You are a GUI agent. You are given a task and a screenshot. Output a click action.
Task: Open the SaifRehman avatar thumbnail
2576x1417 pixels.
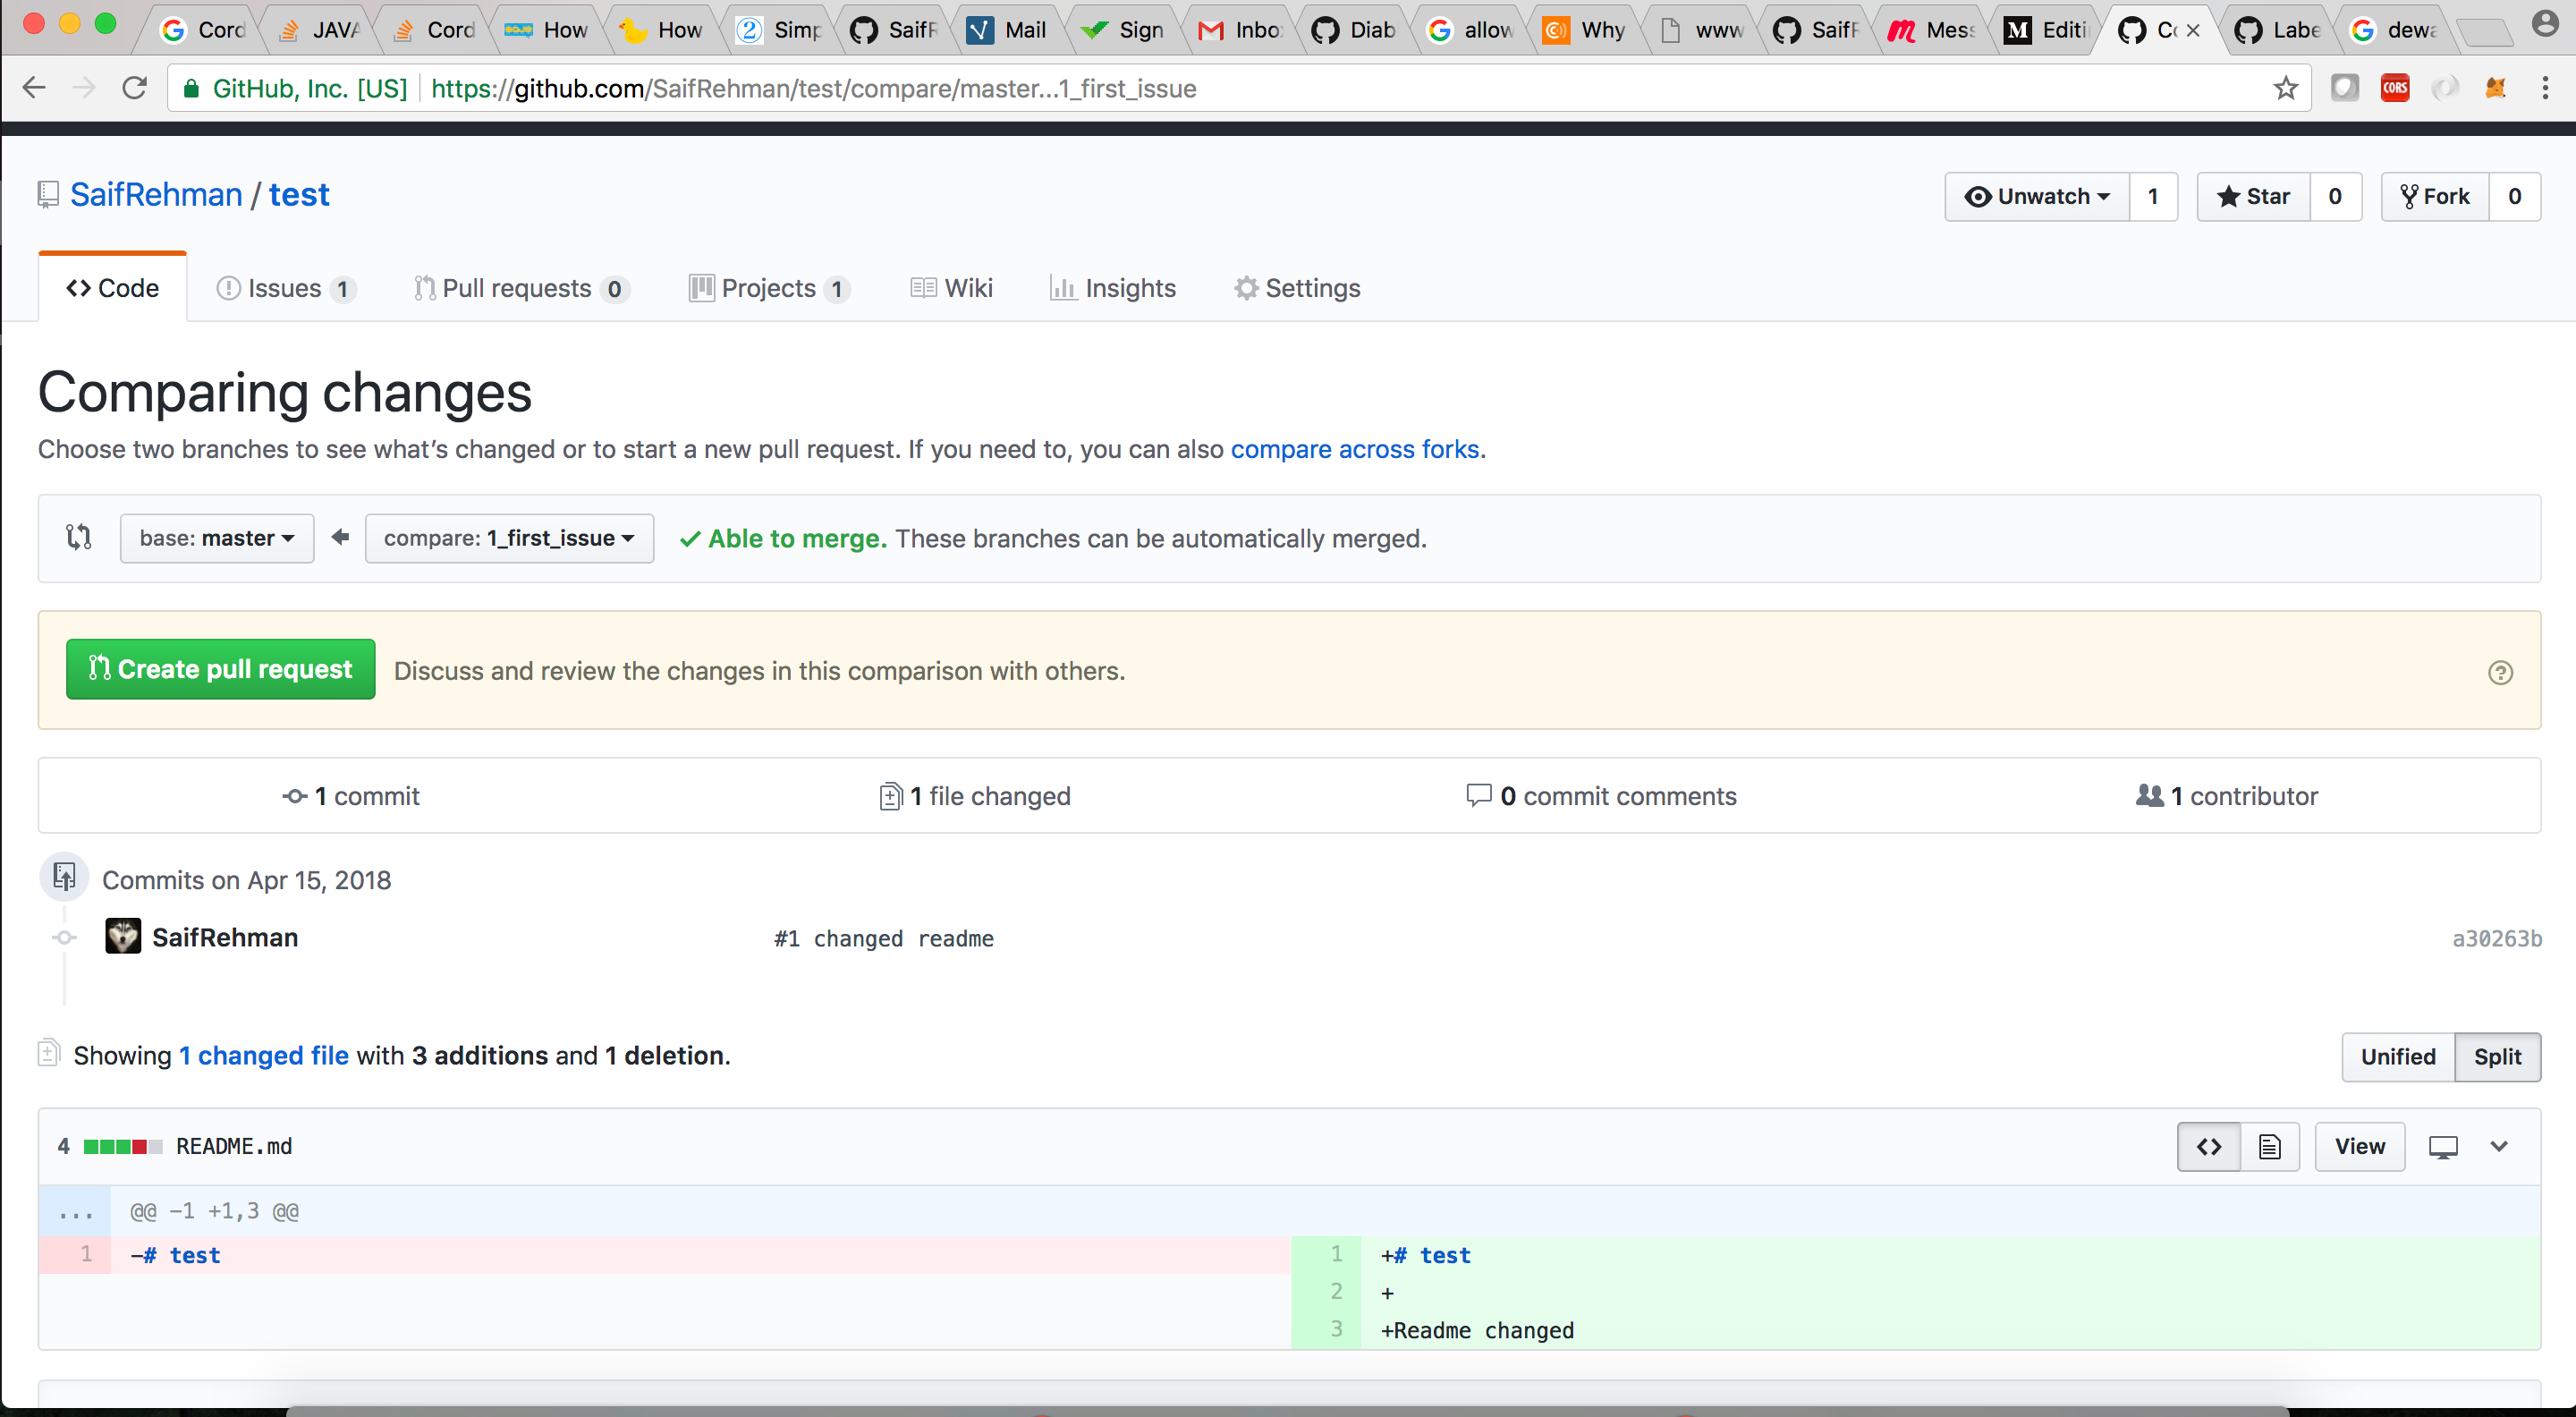coord(123,936)
